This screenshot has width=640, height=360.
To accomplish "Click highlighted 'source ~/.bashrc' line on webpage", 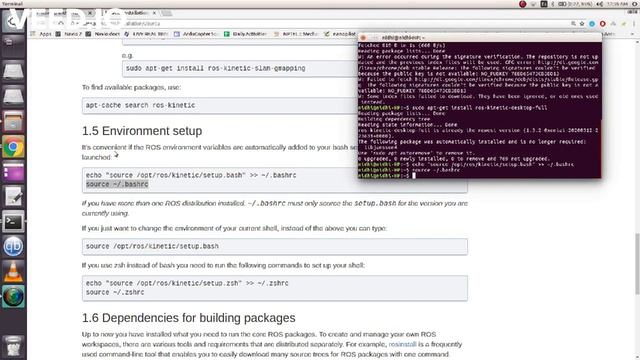I will [x=117, y=184].
